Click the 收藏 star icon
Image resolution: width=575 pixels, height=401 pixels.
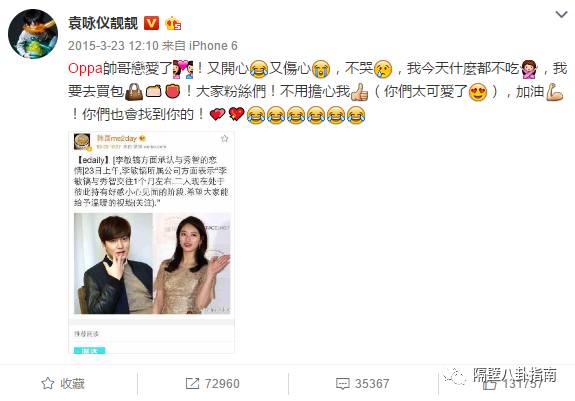(48, 383)
